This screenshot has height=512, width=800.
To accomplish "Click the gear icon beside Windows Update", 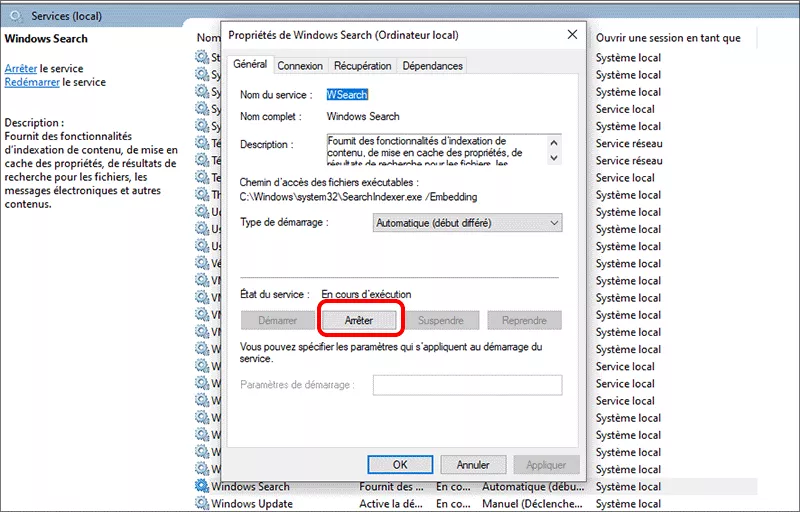I will pos(203,504).
